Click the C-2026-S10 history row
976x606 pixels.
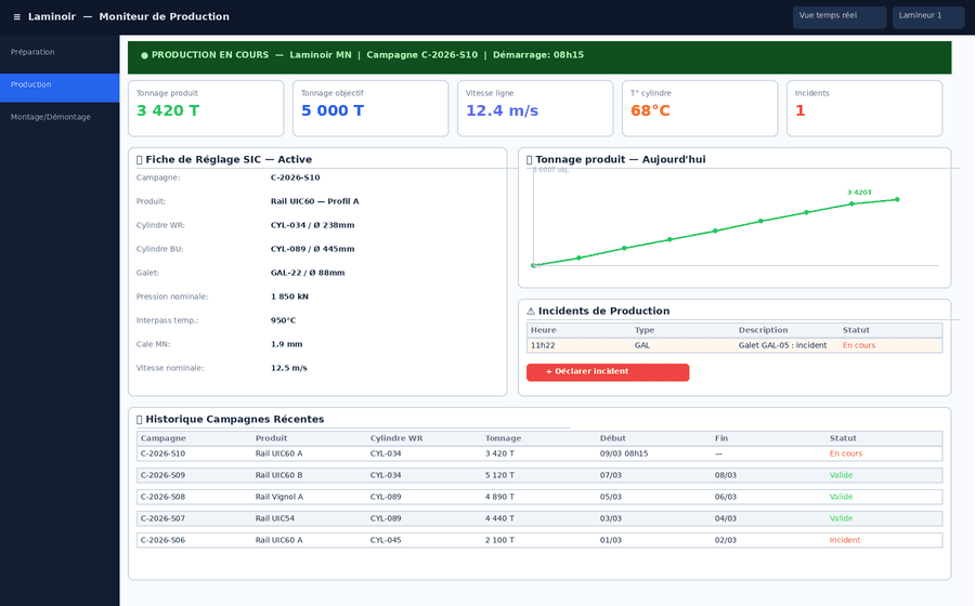539,454
